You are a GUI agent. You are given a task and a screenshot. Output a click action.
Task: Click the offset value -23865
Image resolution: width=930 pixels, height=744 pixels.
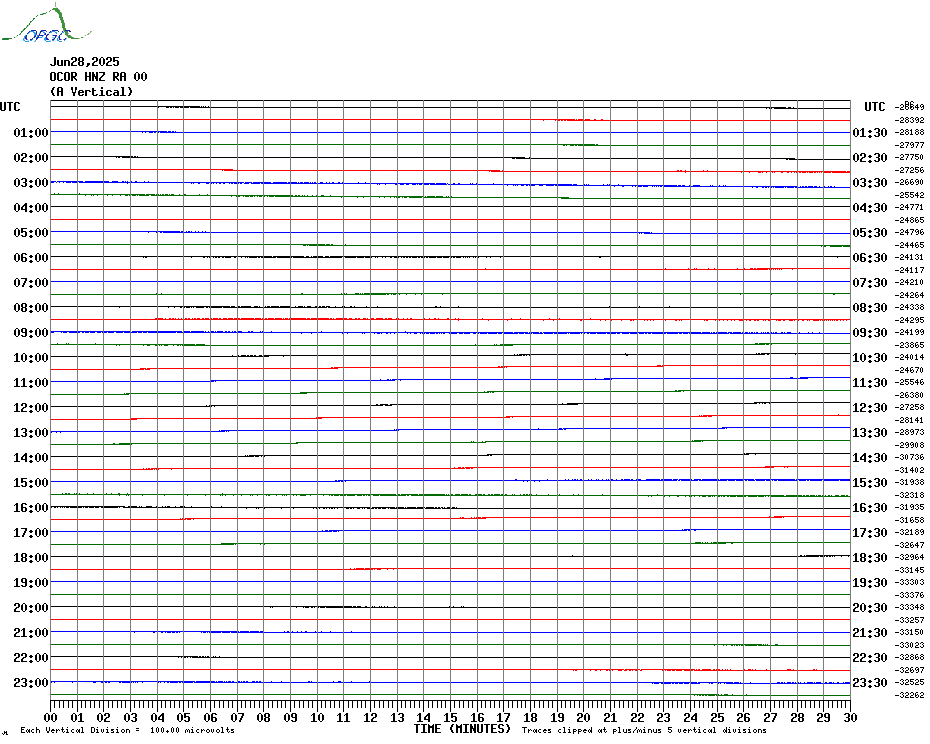[910, 345]
